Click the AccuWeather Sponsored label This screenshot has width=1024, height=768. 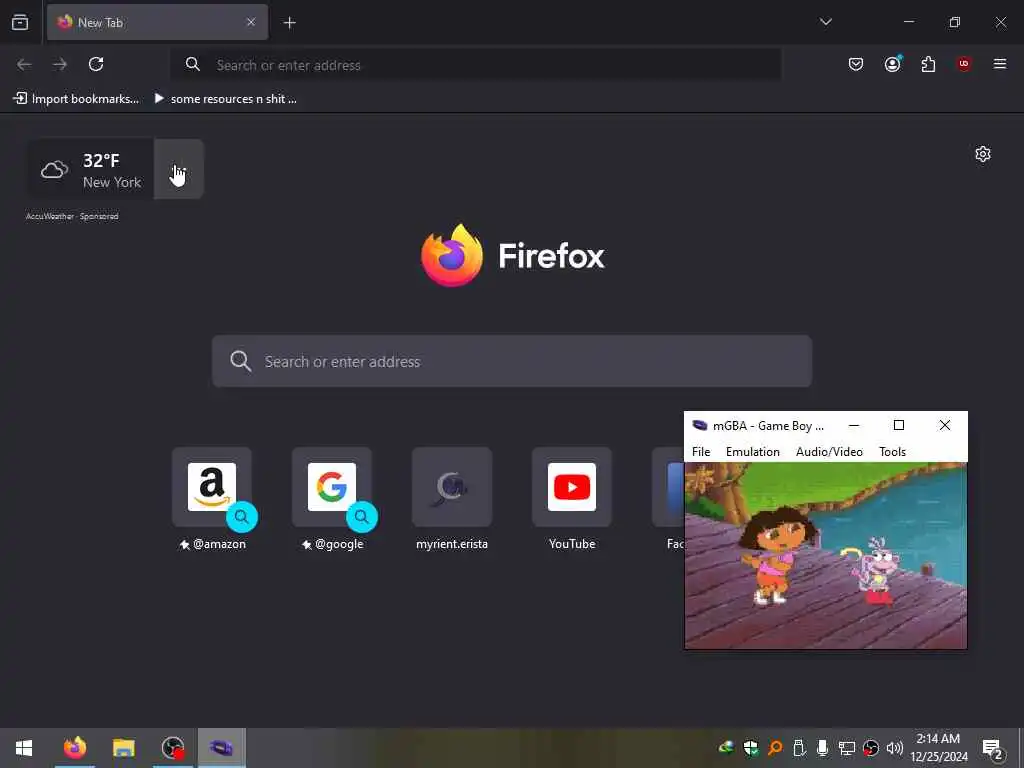(72, 216)
